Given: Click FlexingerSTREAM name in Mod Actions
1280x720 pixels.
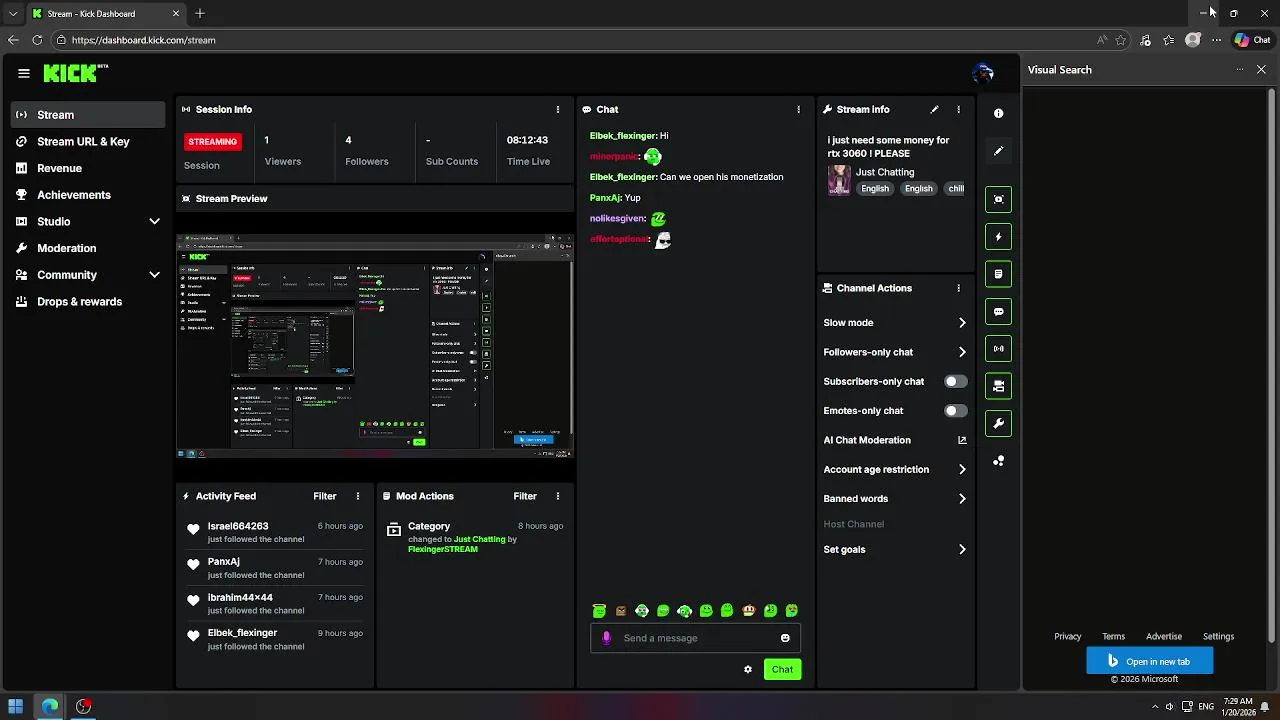Looking at the screenshot, I should click(443, 549).
